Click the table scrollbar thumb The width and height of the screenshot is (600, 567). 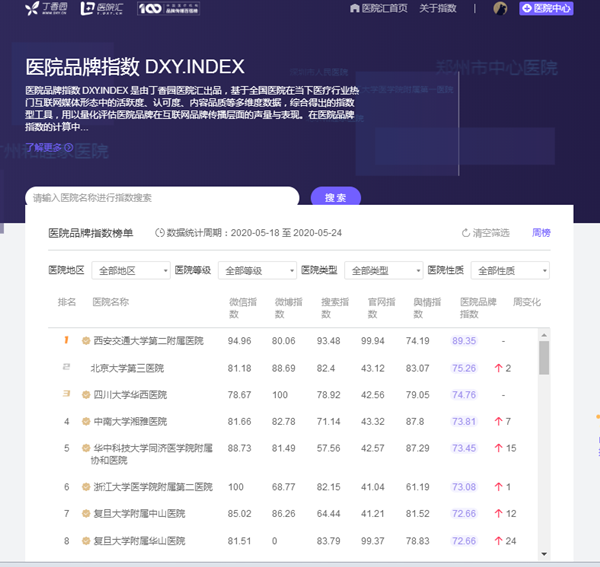[544, 358]
